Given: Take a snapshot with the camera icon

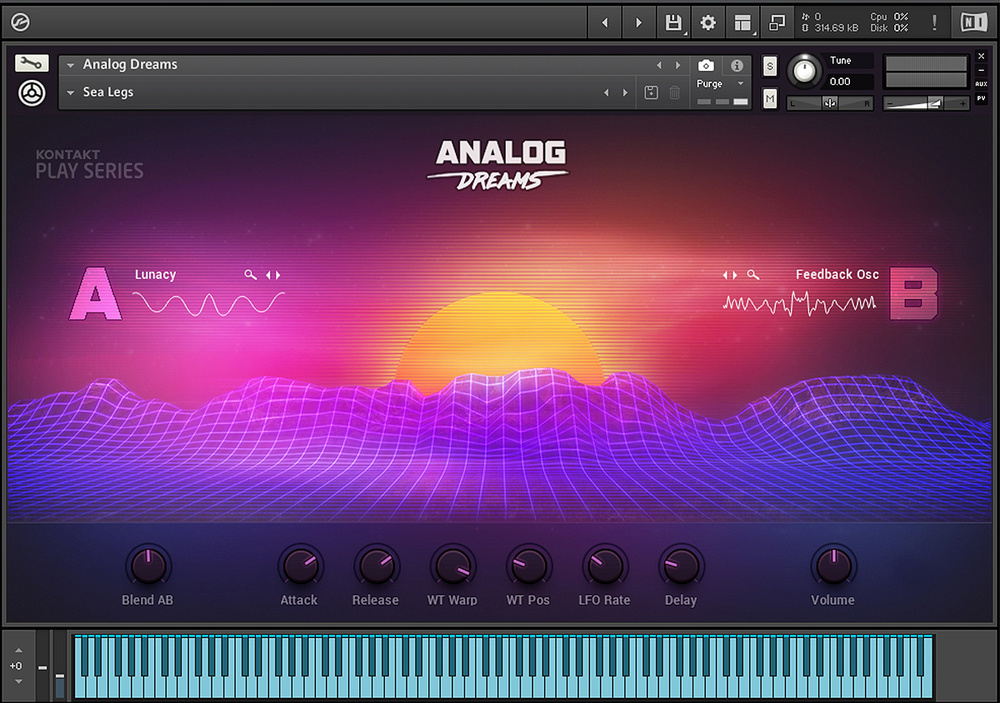Looking at the screenshot, I should tap(705, 65).
